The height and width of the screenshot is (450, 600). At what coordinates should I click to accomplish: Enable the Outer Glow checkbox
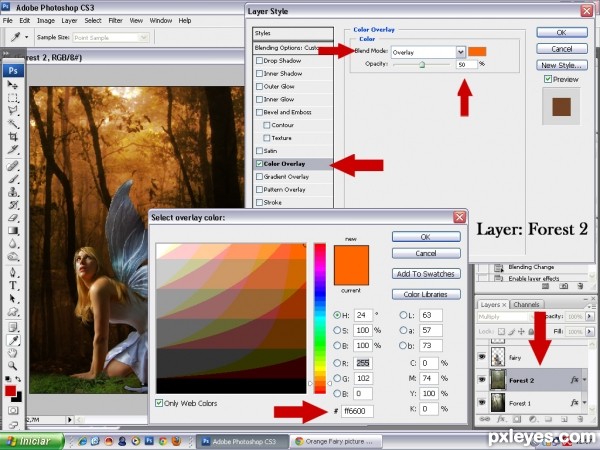pos(259,86)
